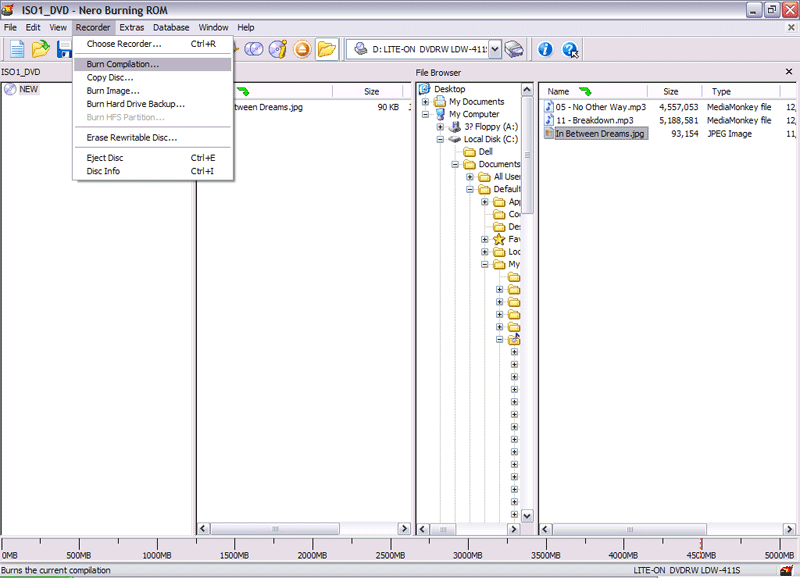Select Burn Image in Recorder menu

(153, 91)
